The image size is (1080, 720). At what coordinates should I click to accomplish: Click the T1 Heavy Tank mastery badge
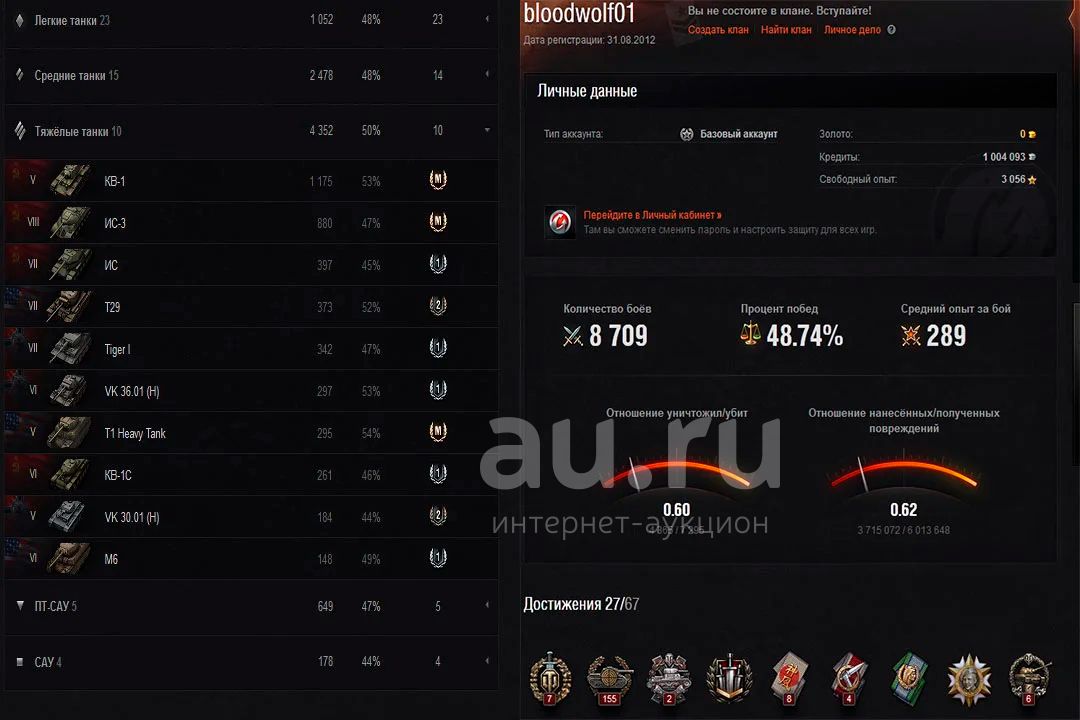click(x=438, y=432)
